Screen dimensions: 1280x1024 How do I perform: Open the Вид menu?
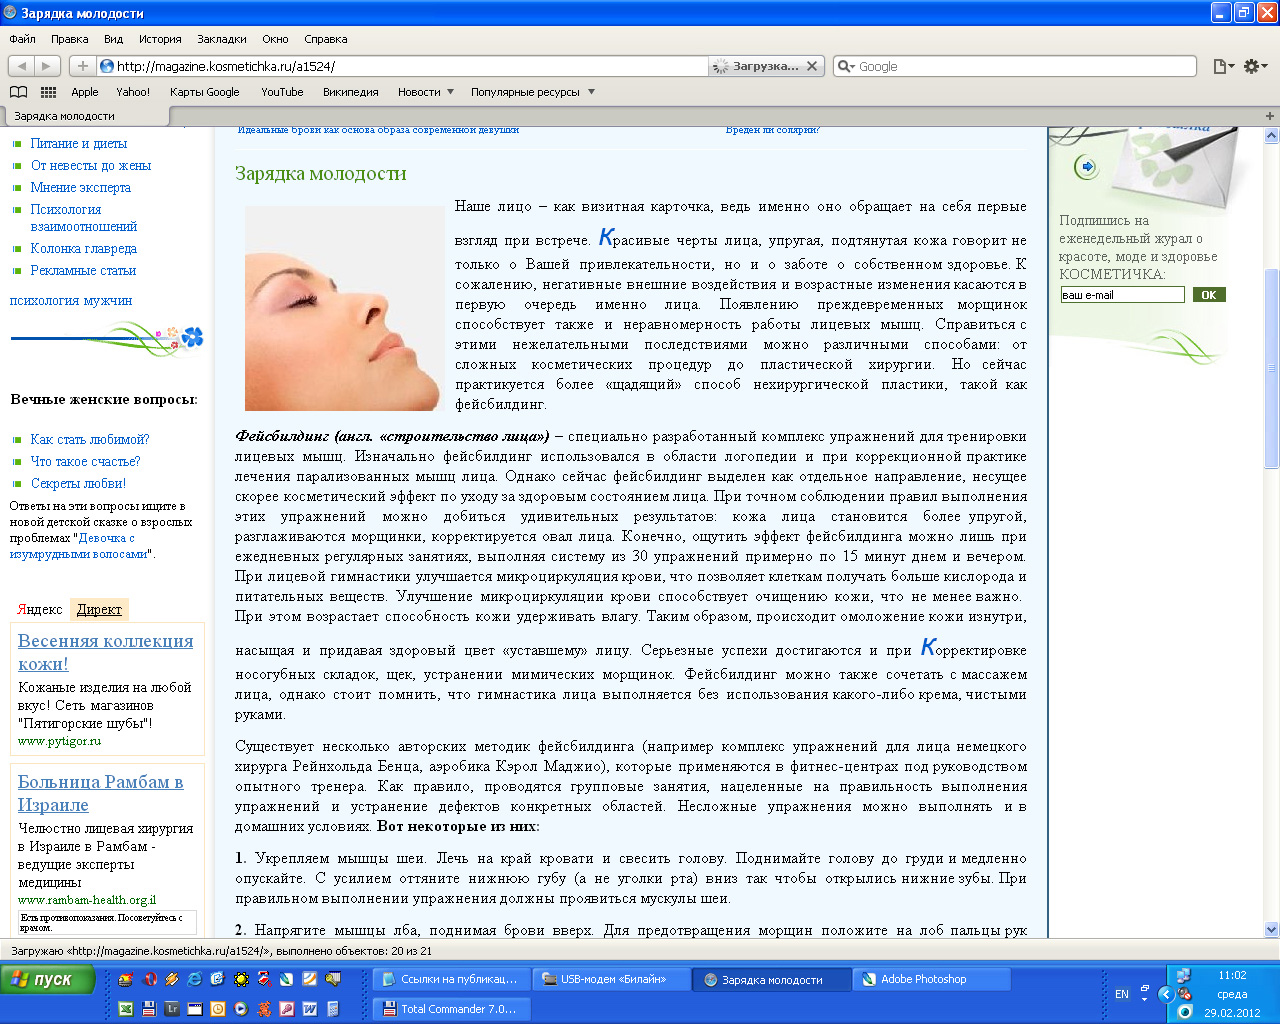(x=113, y=39)
